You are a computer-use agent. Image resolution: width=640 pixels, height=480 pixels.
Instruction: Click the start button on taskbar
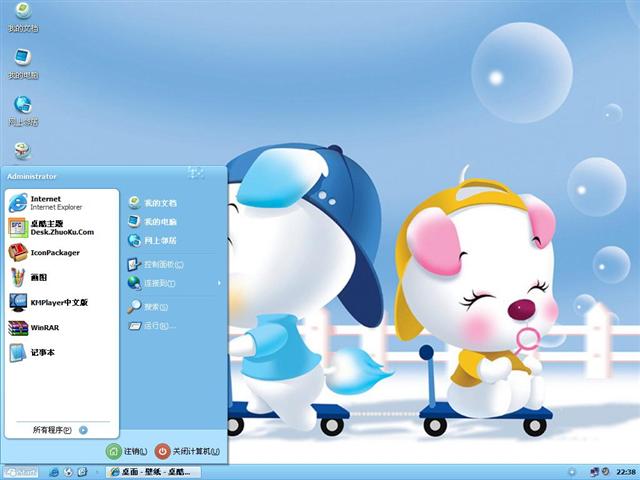[20, 472]
